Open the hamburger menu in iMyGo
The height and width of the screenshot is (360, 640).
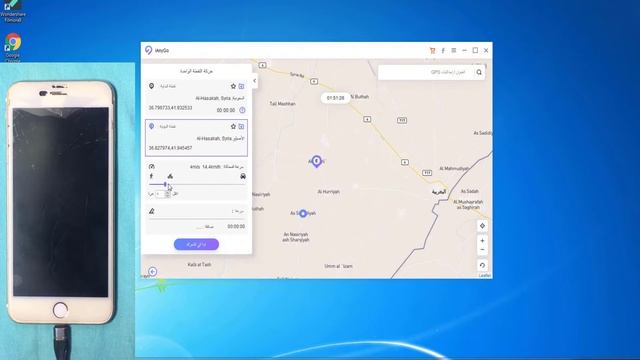(x=453, y=51)
